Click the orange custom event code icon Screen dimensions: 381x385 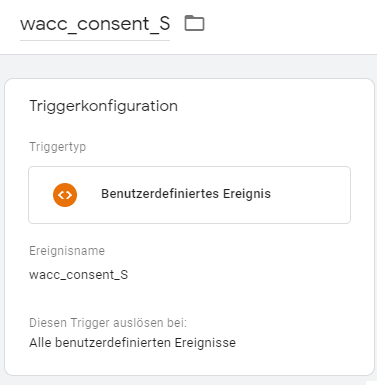65,195
